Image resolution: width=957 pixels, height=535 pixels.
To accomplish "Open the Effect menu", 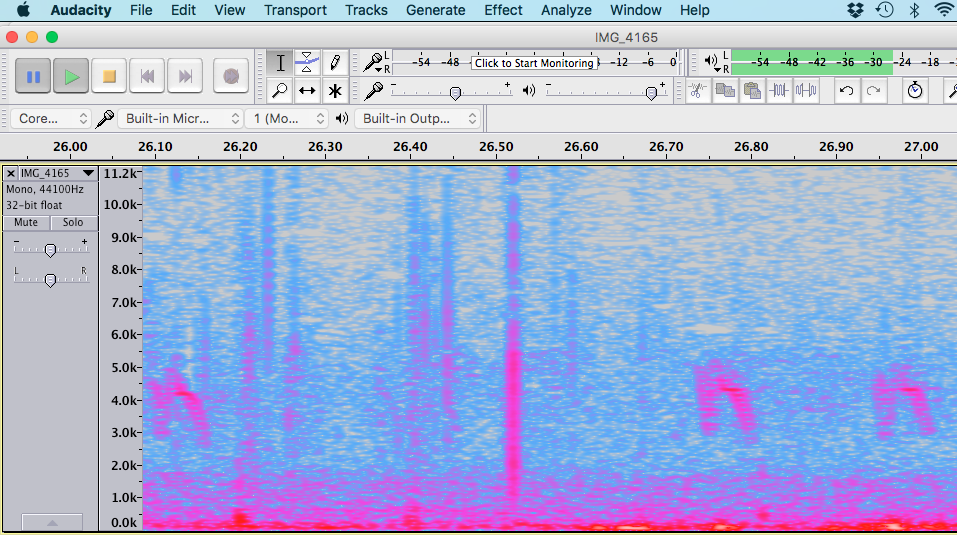I will [x=503, y=10].
